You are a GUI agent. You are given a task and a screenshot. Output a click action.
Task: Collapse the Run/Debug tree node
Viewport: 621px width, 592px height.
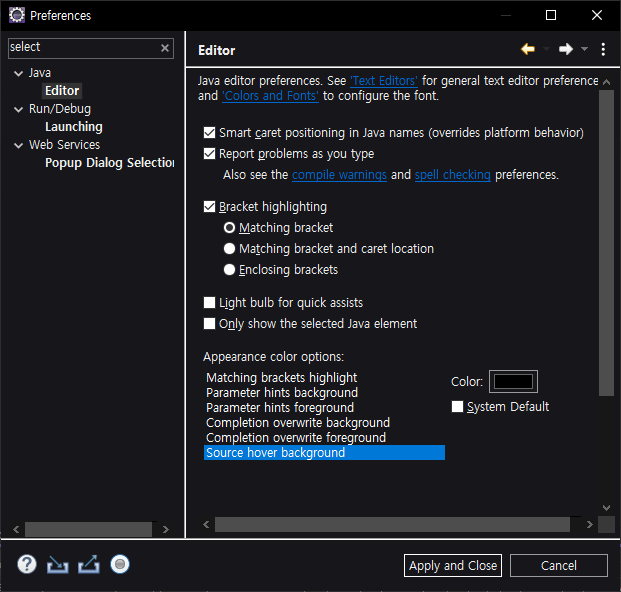click(18, 109)
